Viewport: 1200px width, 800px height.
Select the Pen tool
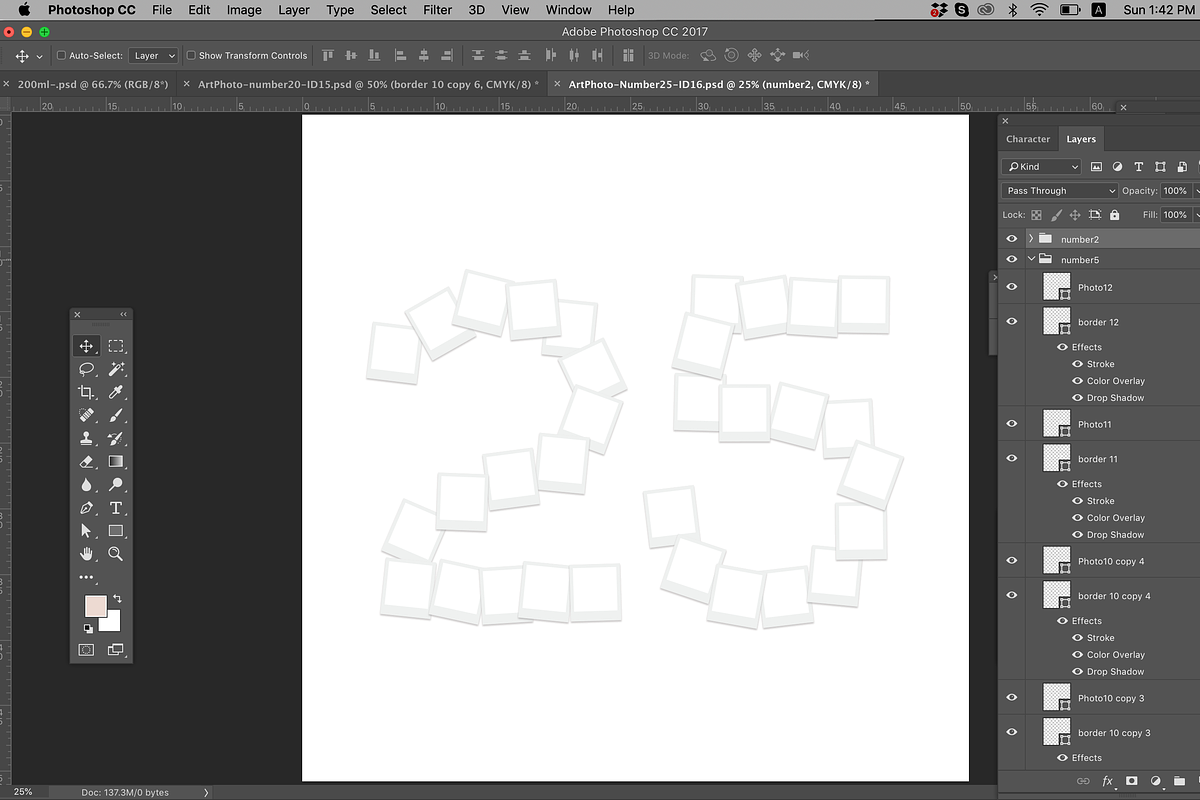[86, 508]
